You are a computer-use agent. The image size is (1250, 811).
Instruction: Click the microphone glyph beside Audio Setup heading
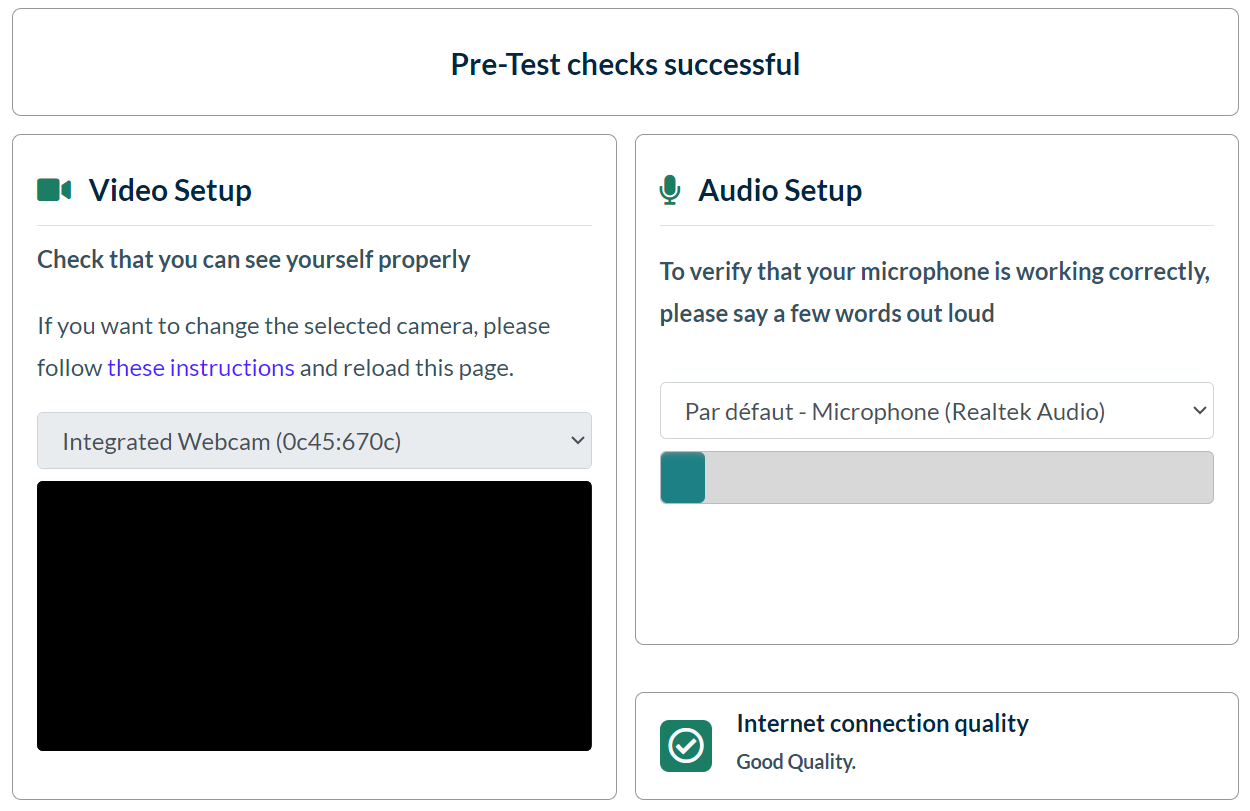pos(669,190)
